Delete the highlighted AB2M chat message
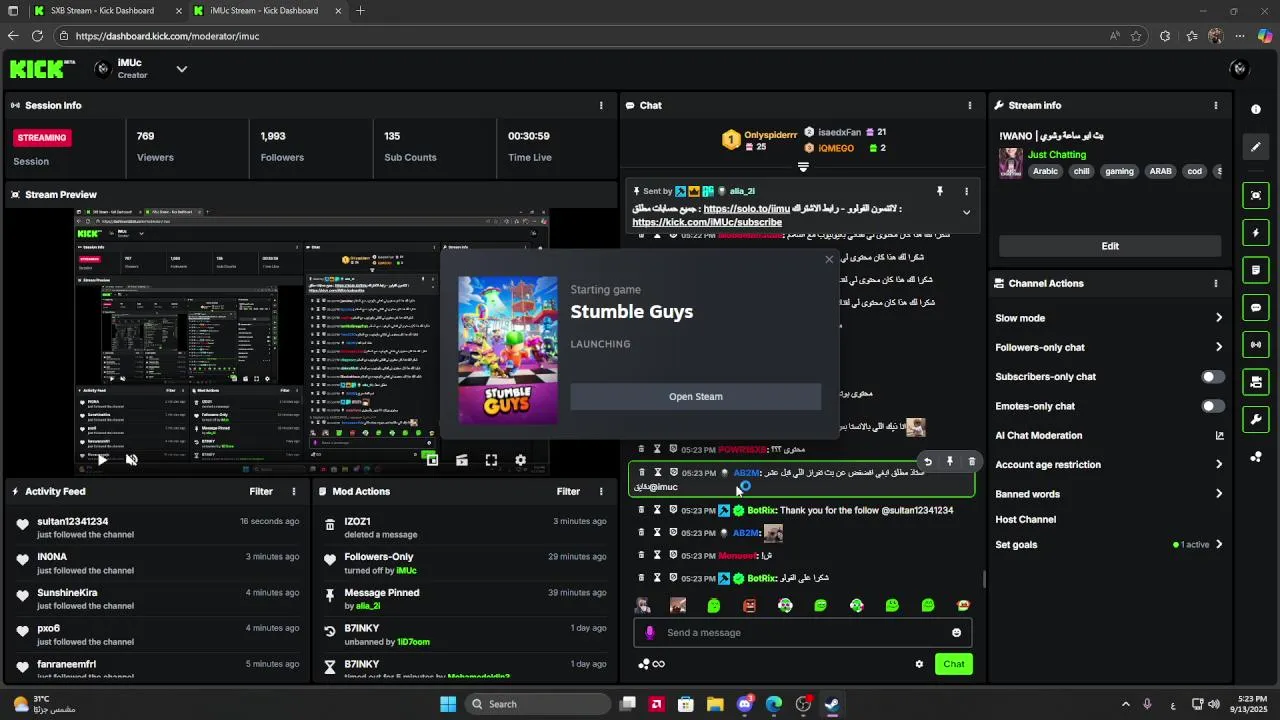The image size is (1280, 720). (971, 462)
